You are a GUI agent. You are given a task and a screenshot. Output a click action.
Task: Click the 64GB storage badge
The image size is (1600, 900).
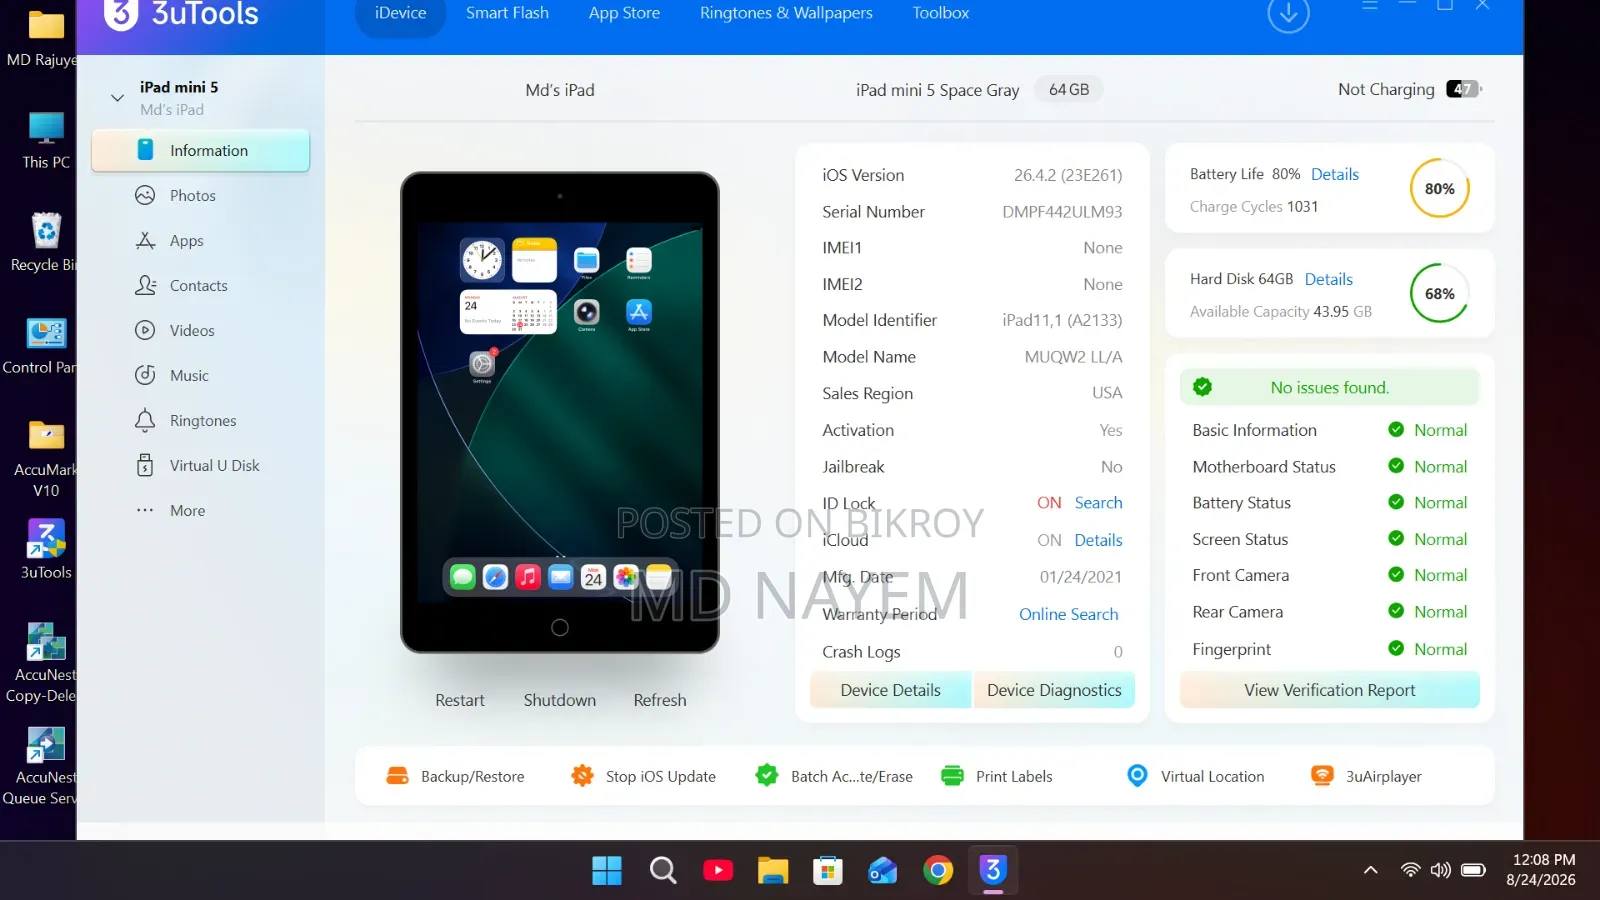[x=1069, y=89]
